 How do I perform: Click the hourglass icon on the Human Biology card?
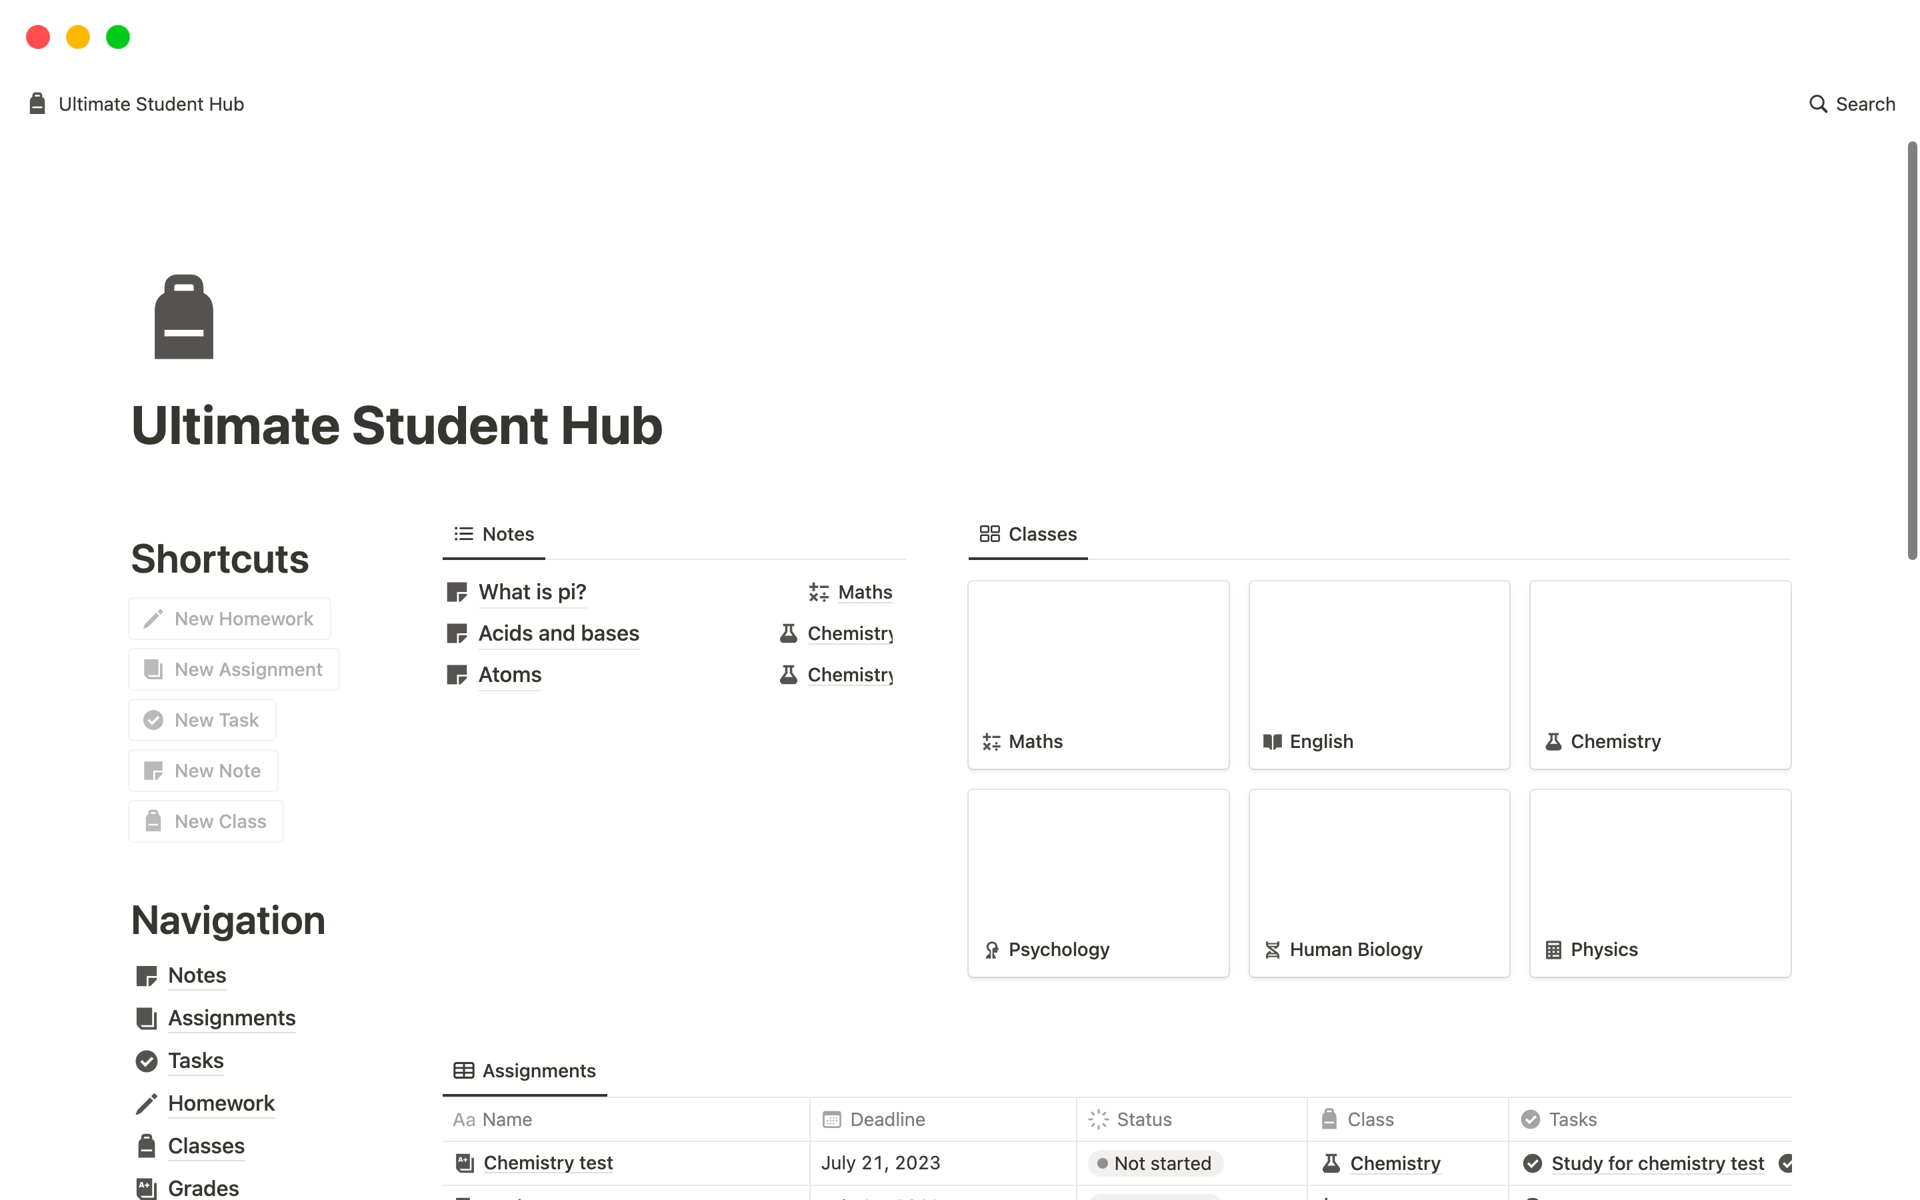(x=1272, y=949)
